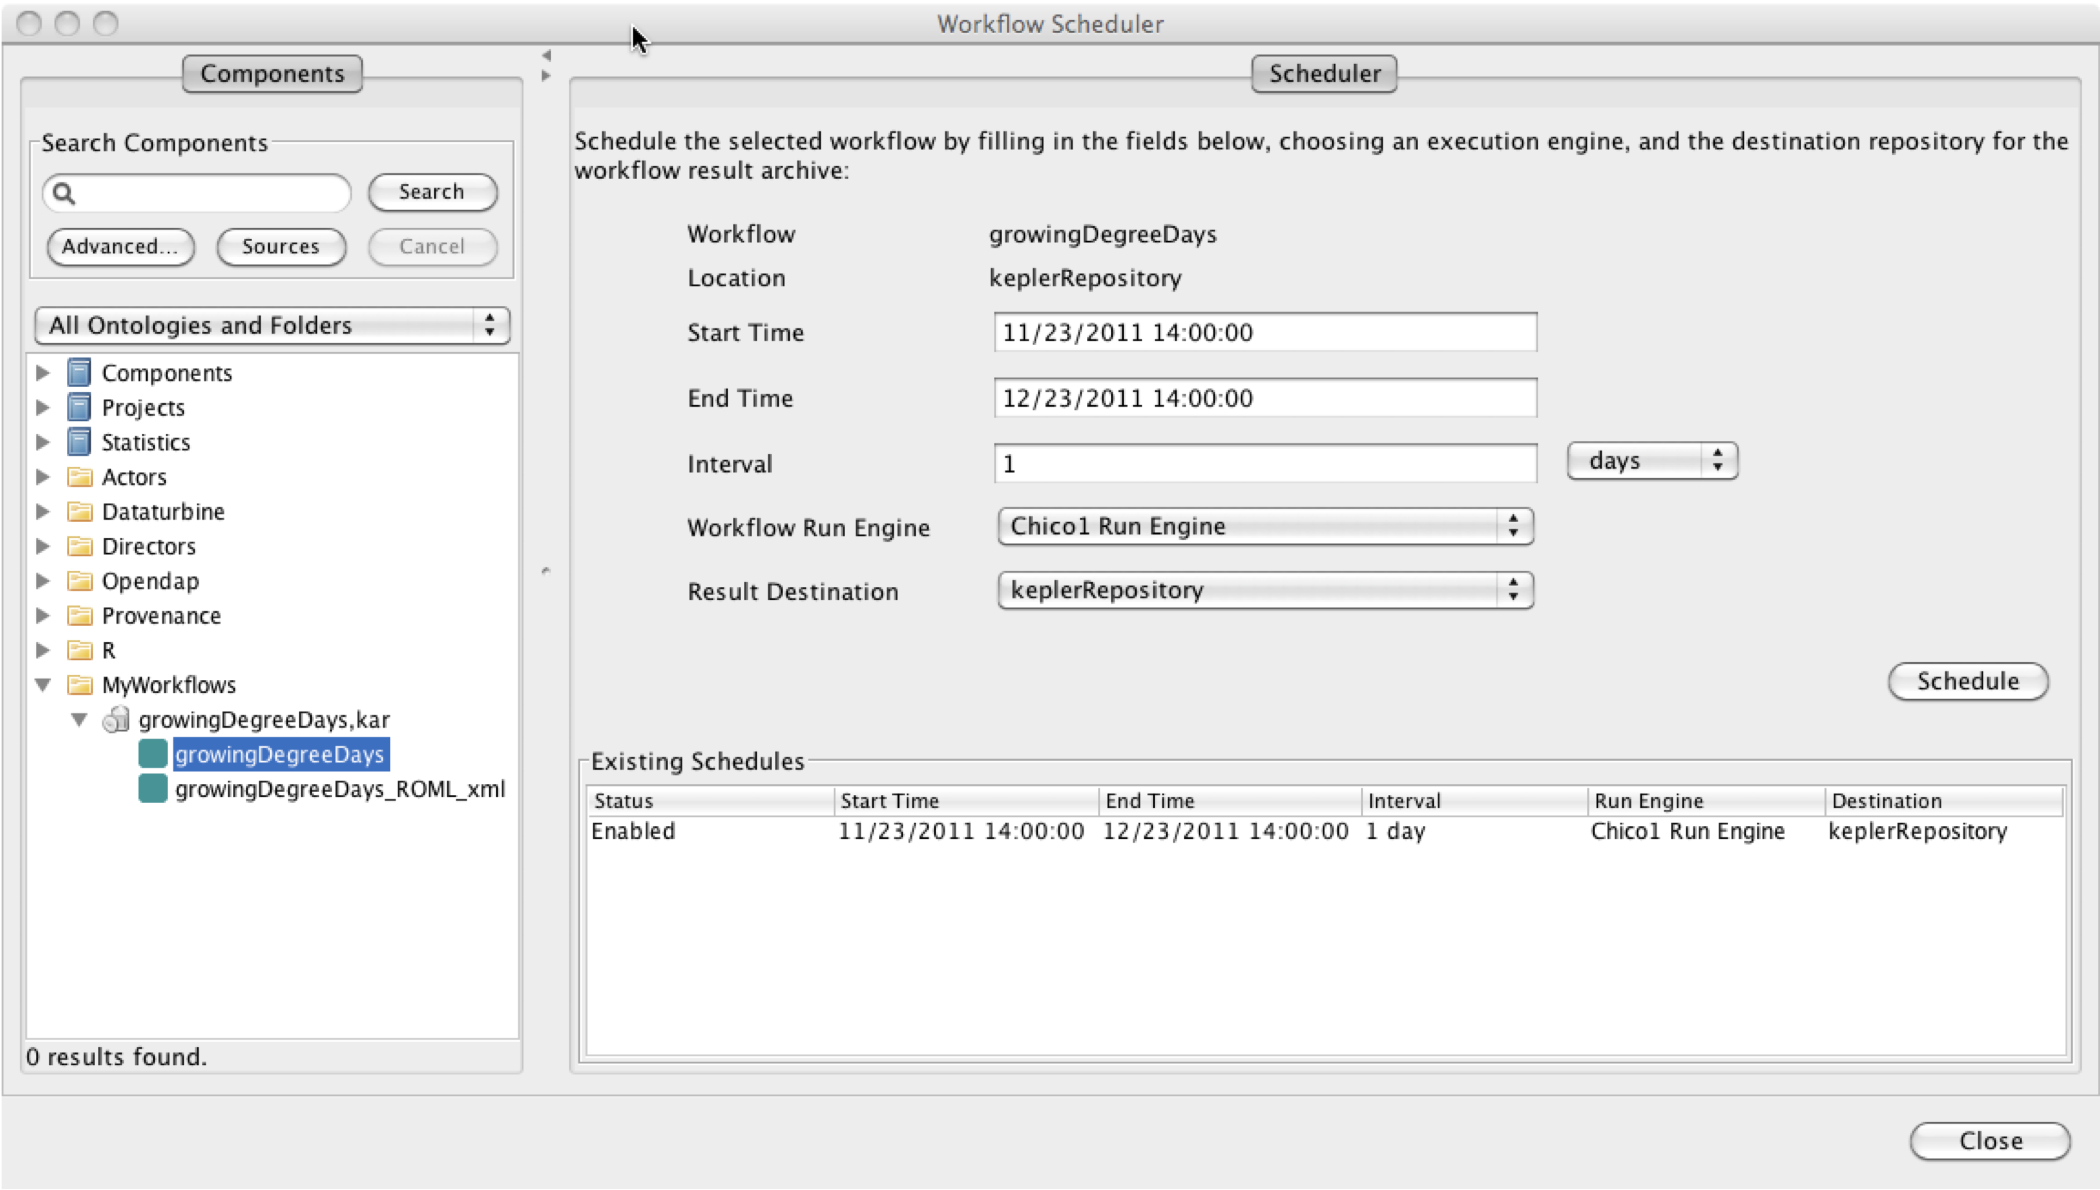
Task: Click the Enabled status in Existing Schedules
Action: pos(632,831)
